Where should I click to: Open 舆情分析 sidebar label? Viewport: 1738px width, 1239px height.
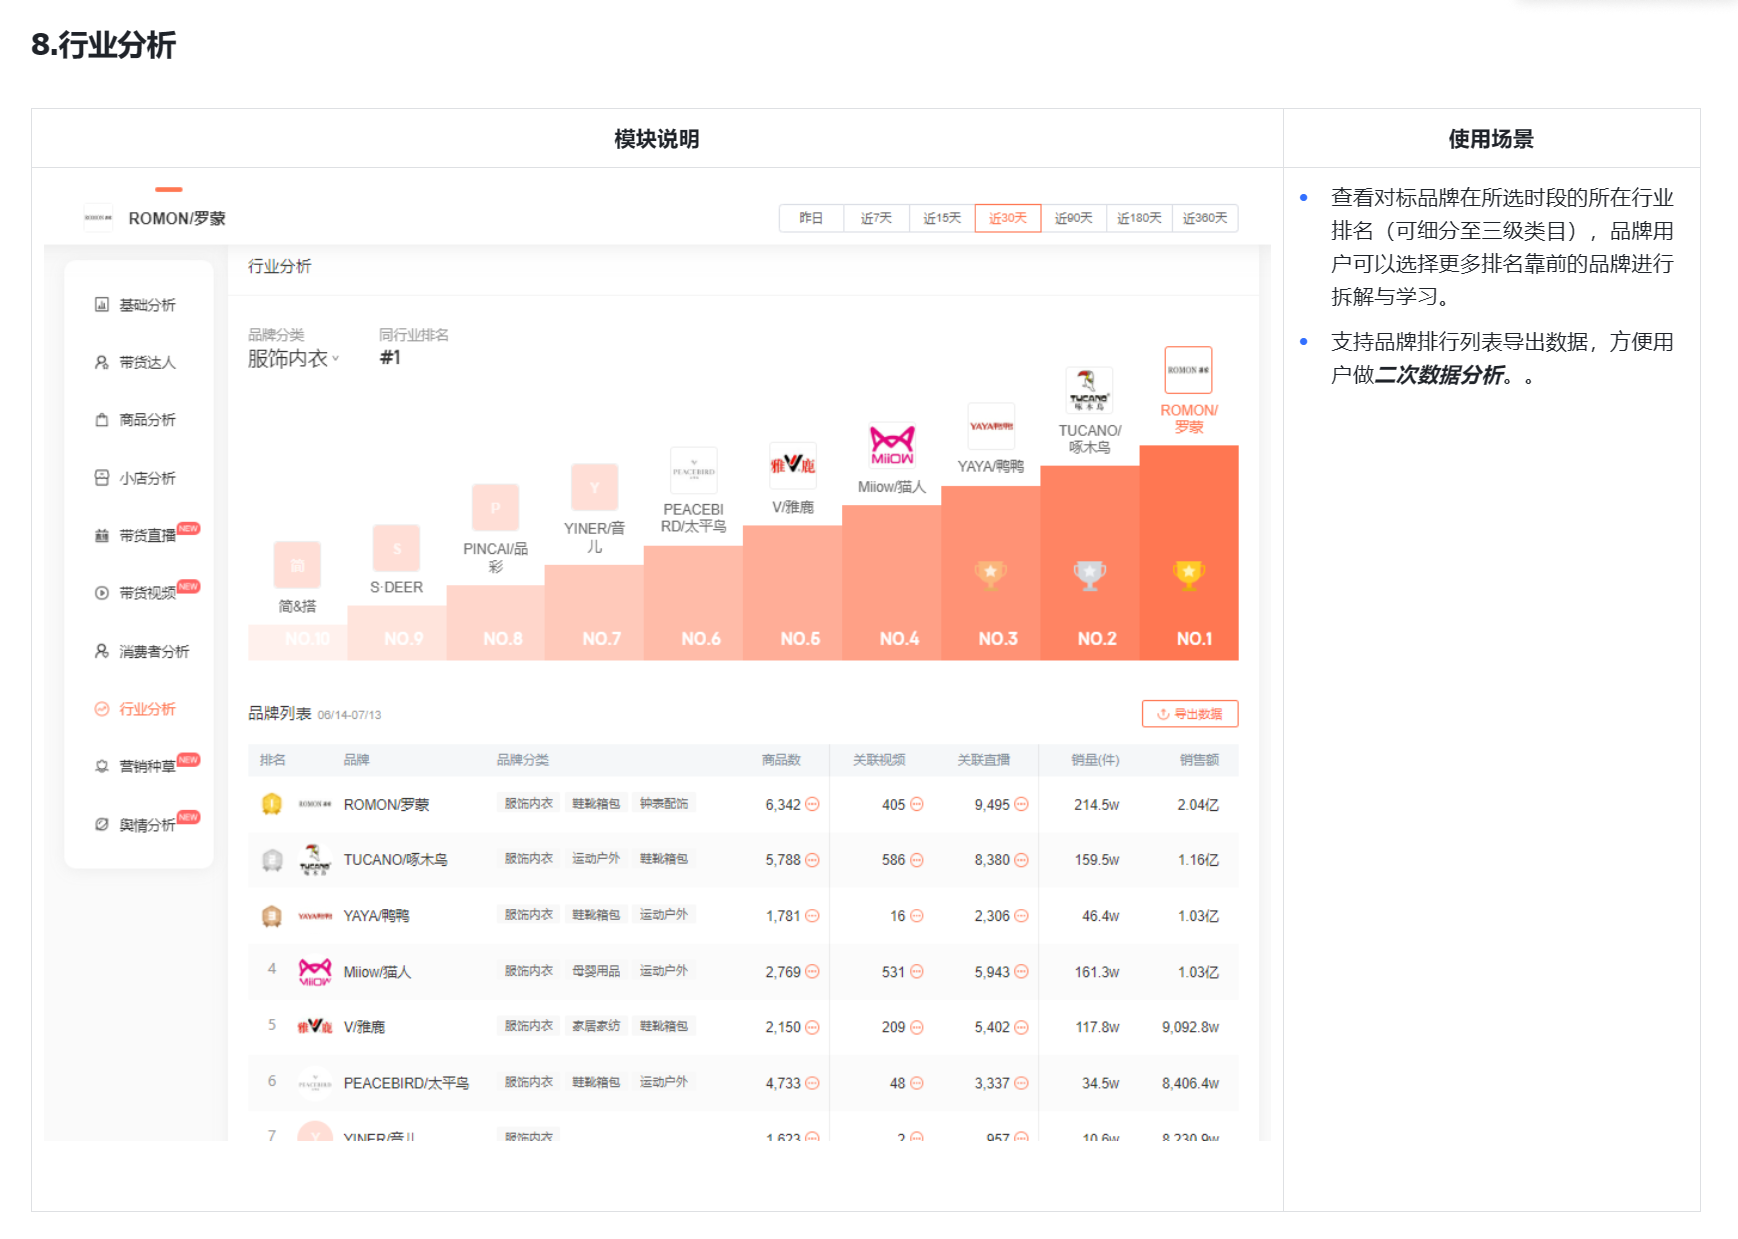(147, 825)
